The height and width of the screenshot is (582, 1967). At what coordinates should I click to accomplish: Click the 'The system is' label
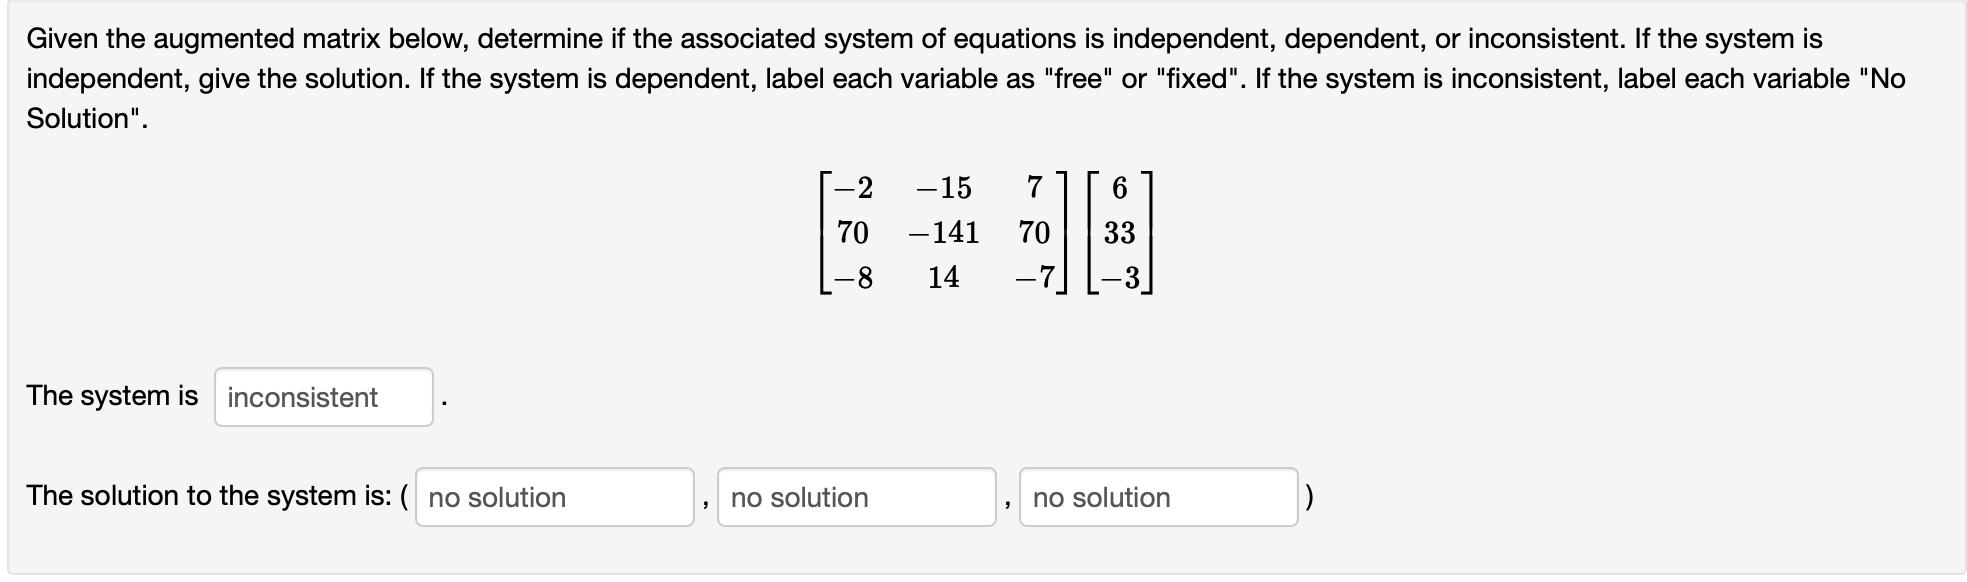click(113, 395)
